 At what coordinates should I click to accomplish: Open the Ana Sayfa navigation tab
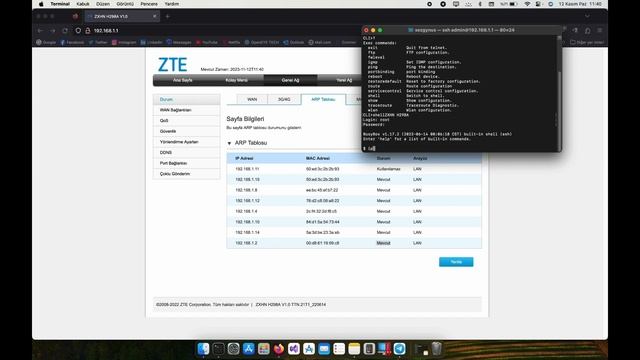click(182, 80)
